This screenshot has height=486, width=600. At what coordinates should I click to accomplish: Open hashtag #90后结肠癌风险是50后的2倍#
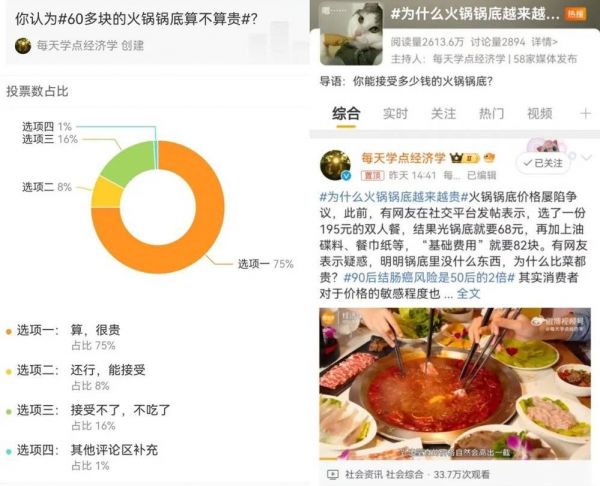pos(429,278)
